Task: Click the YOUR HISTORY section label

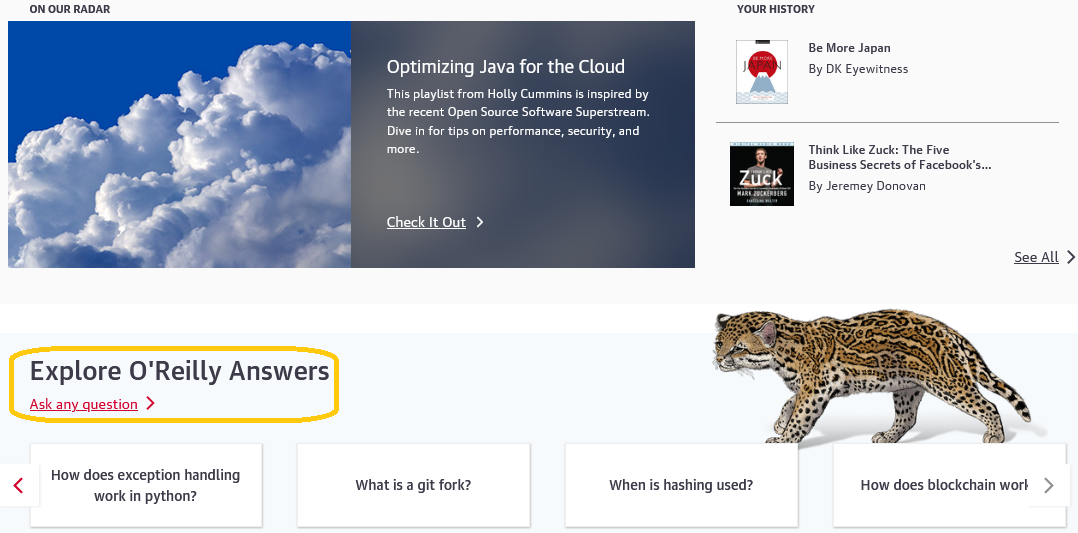Action: pyautogui.click(x=776, y=10)
